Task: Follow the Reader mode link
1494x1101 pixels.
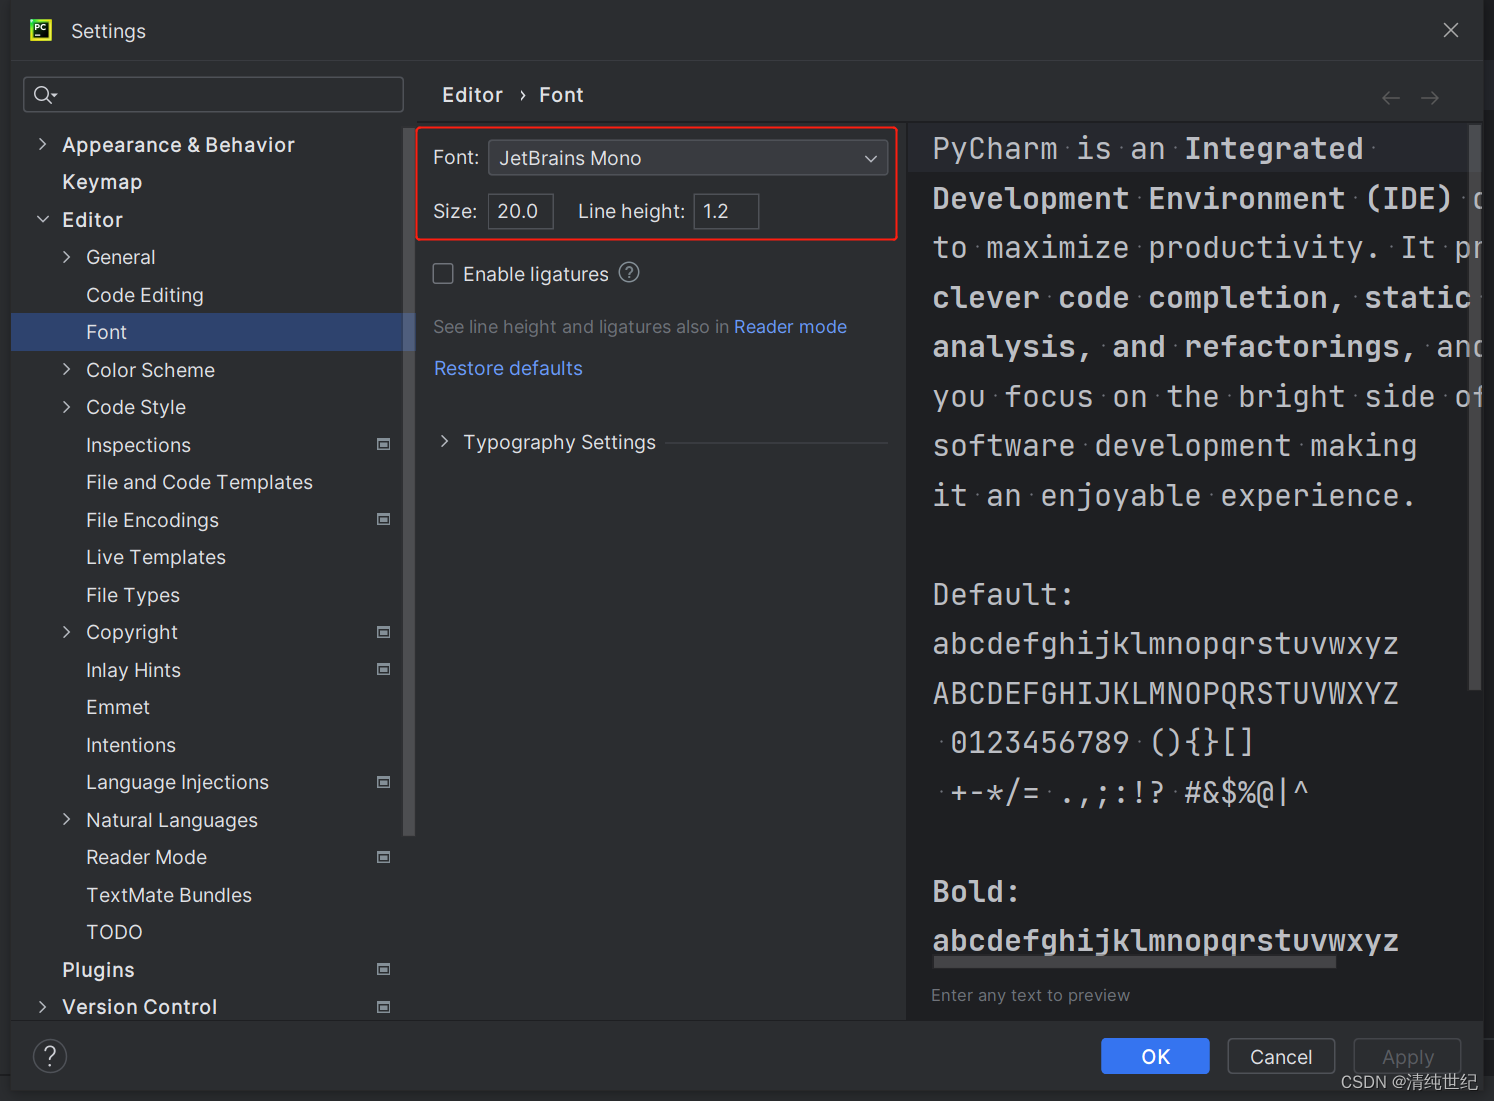Action: tap(790, 327)
